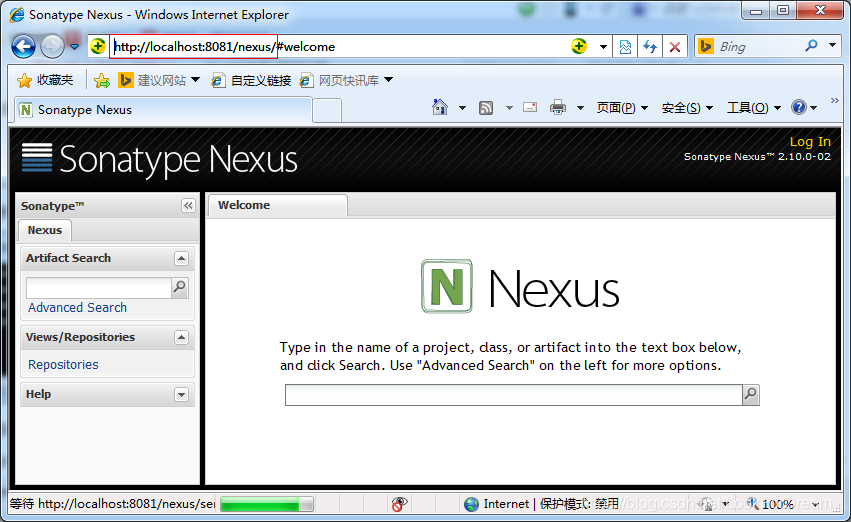The height and width of the screenshot is (522, 851).
Task: Click the Sonatype Nexus tab favicon
Action: (26, 110)
